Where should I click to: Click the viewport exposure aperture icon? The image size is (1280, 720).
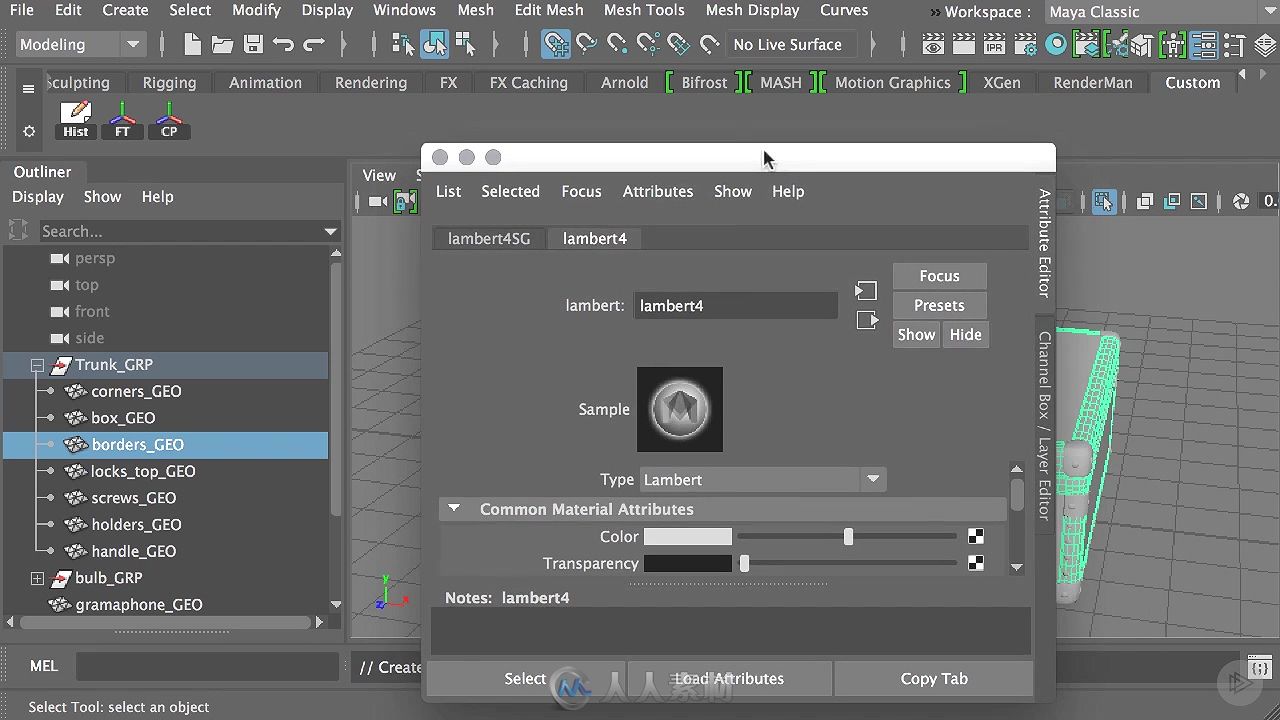1241,201
